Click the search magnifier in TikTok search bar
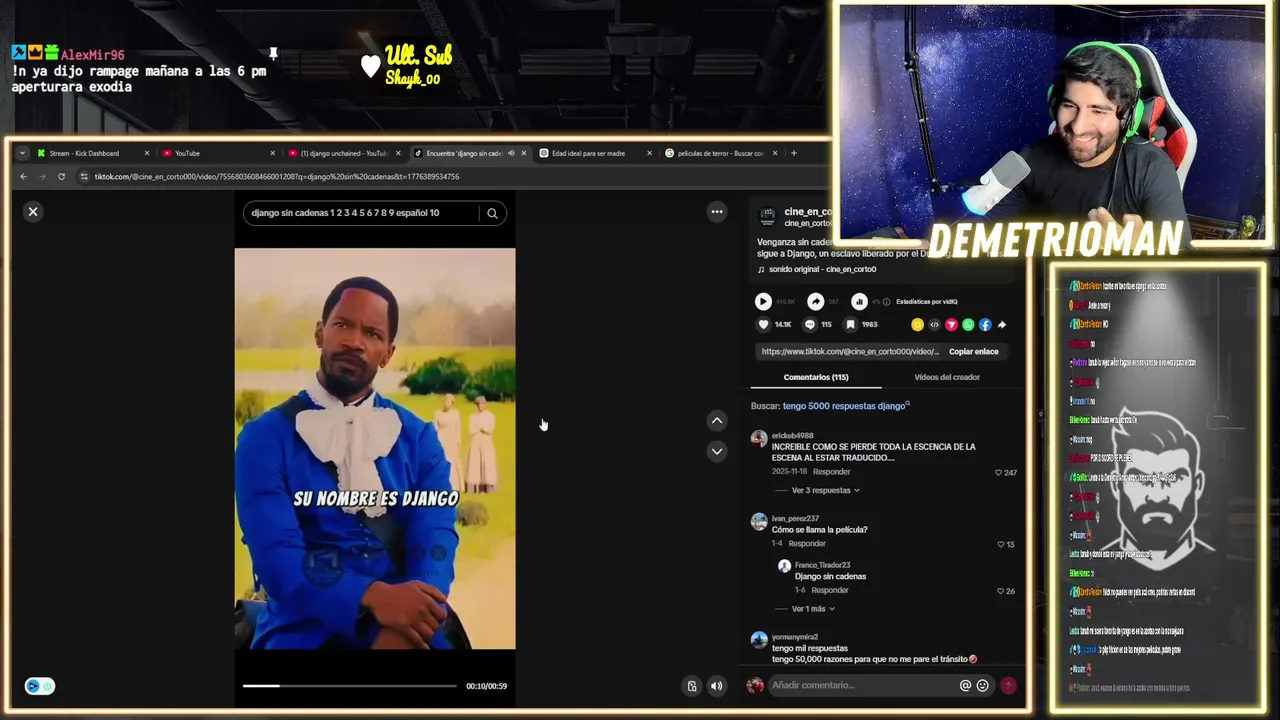Image resolution: width=1280 pixels, height=720 pixels. pos(492,213)
